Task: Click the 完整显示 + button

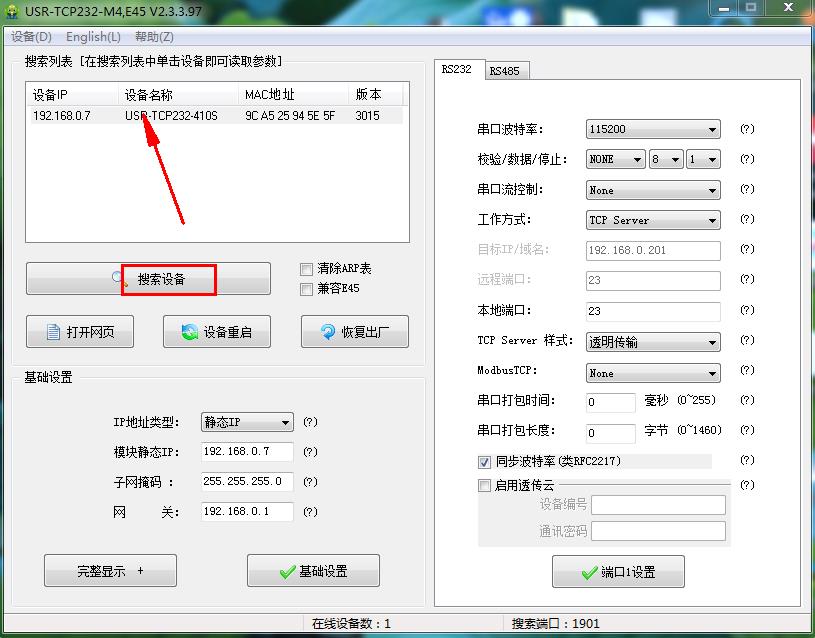Action: coord(110,571)
